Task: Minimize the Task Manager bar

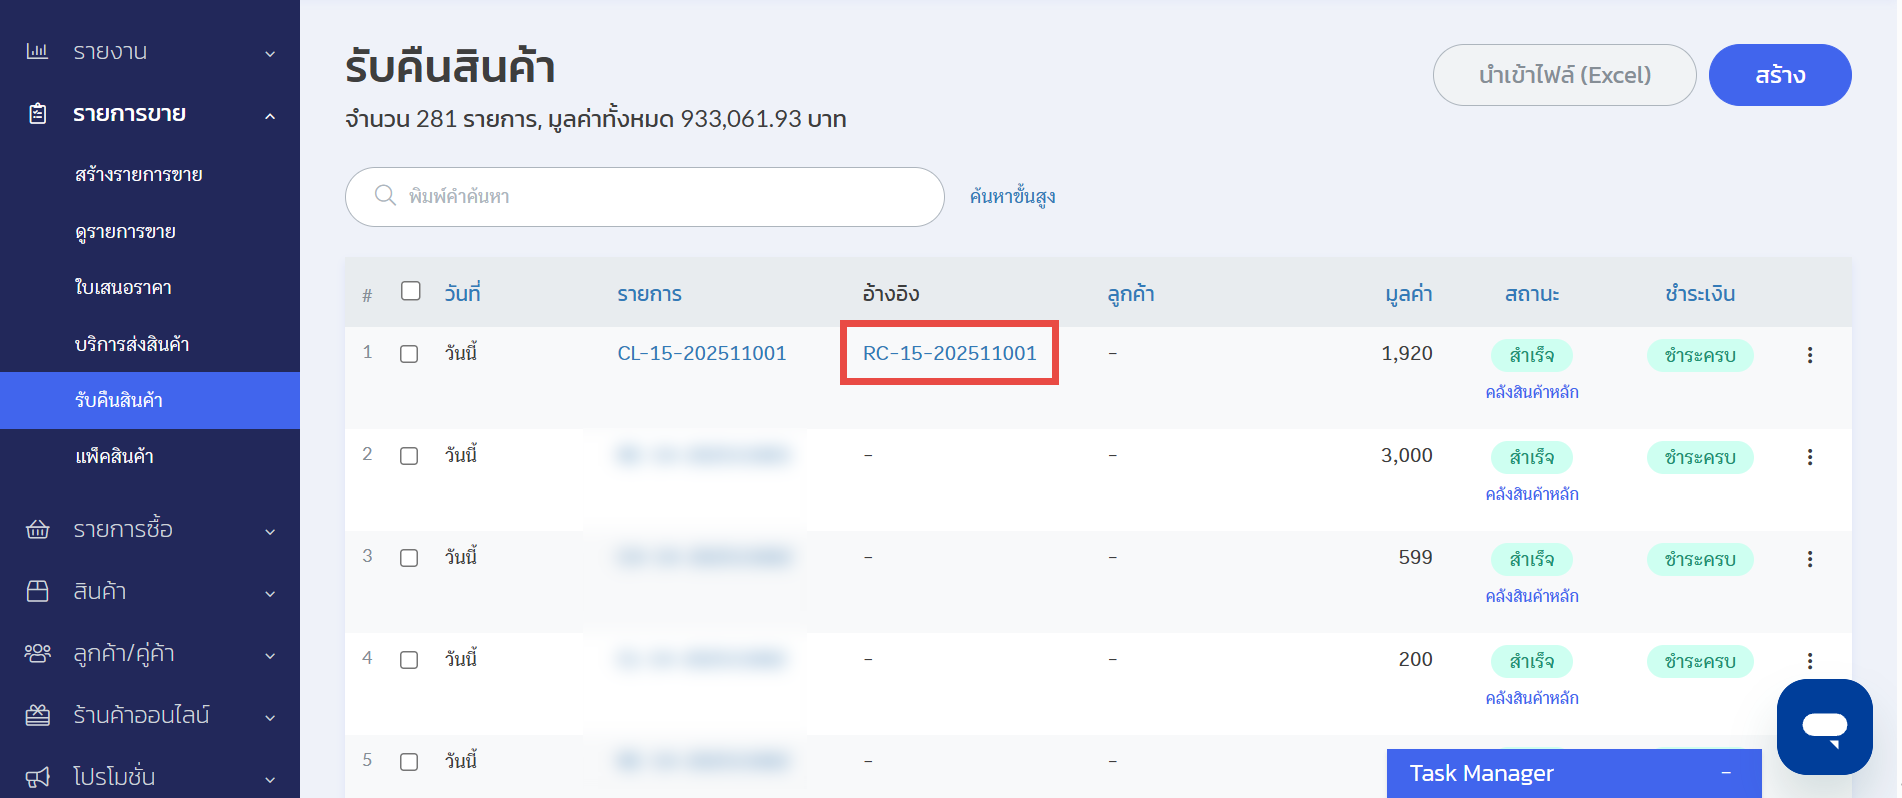Action: pos(1725,773)
